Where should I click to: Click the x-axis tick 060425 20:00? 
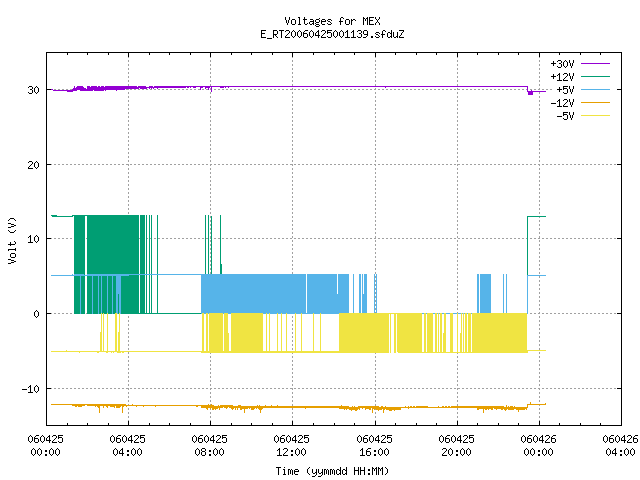point(456,445)
